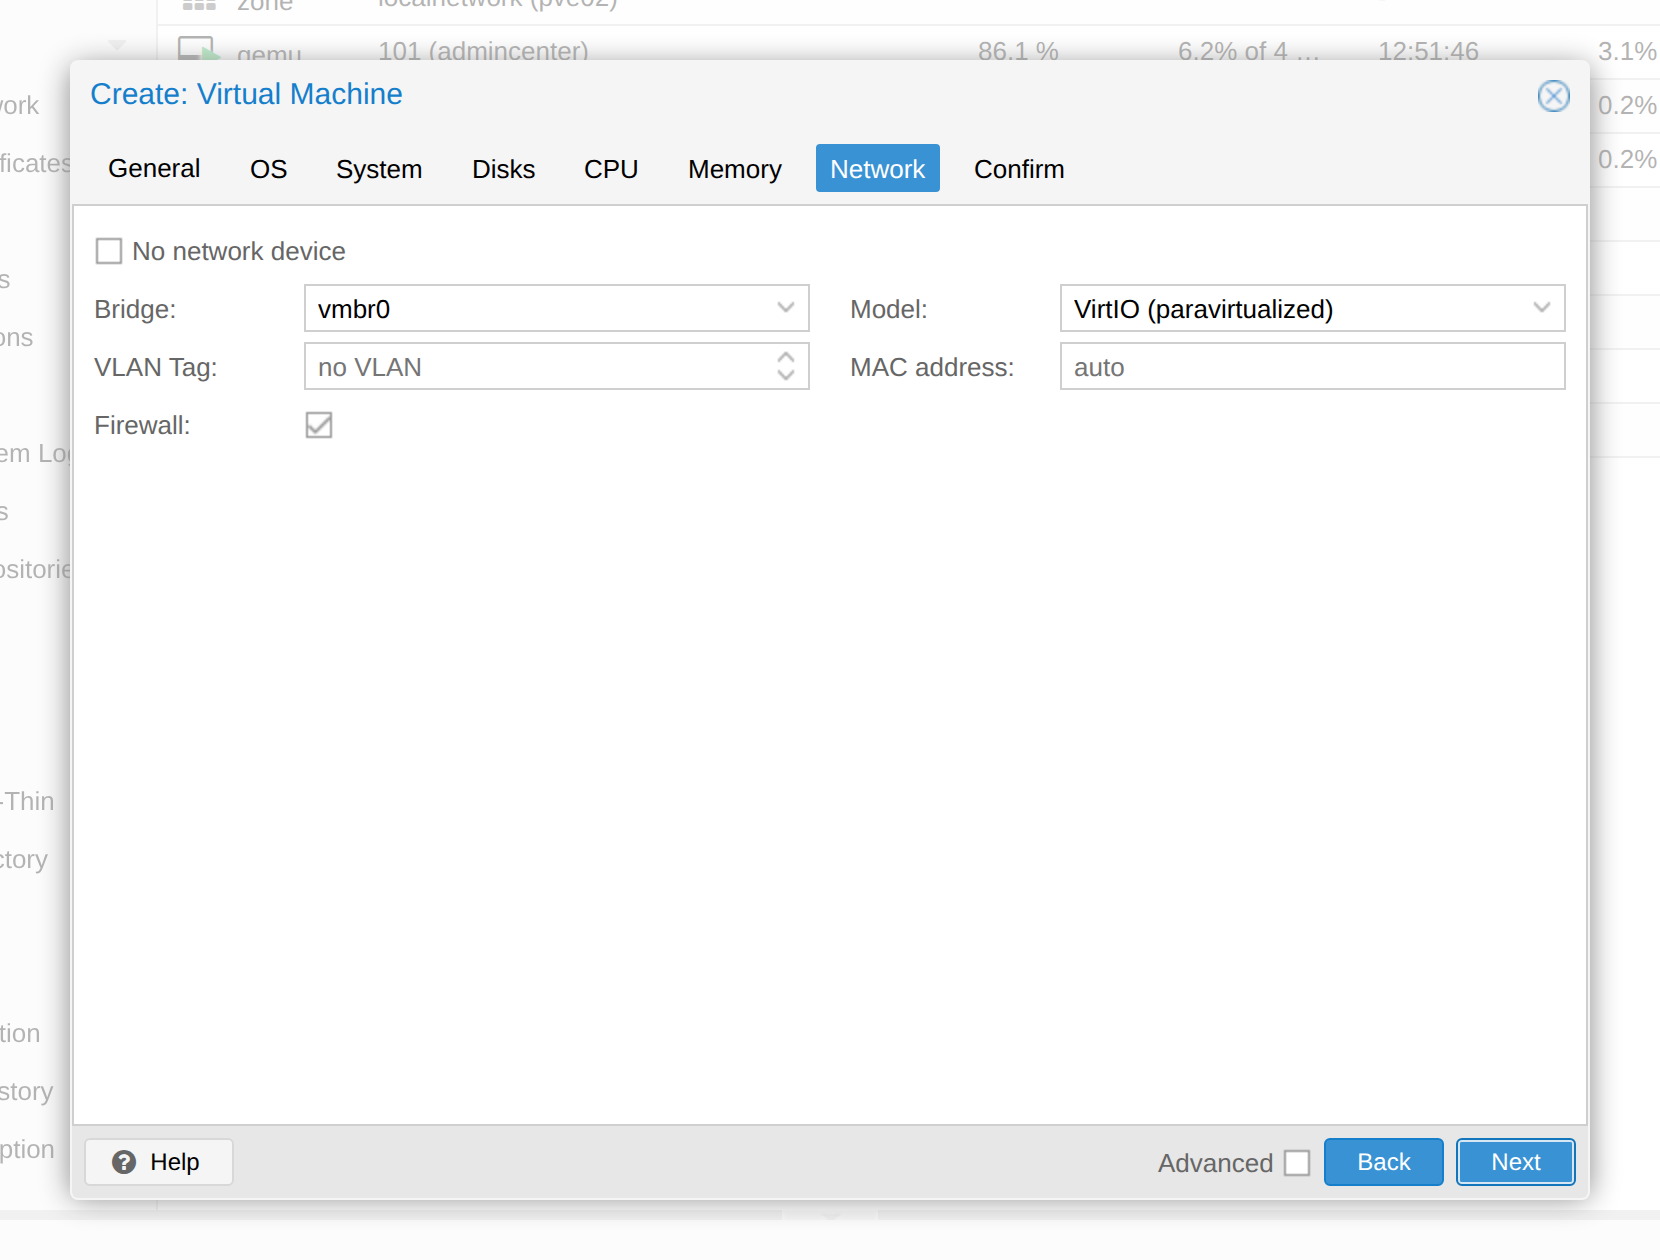
Task: Click the MAC address auto field
Action: 1312,366
